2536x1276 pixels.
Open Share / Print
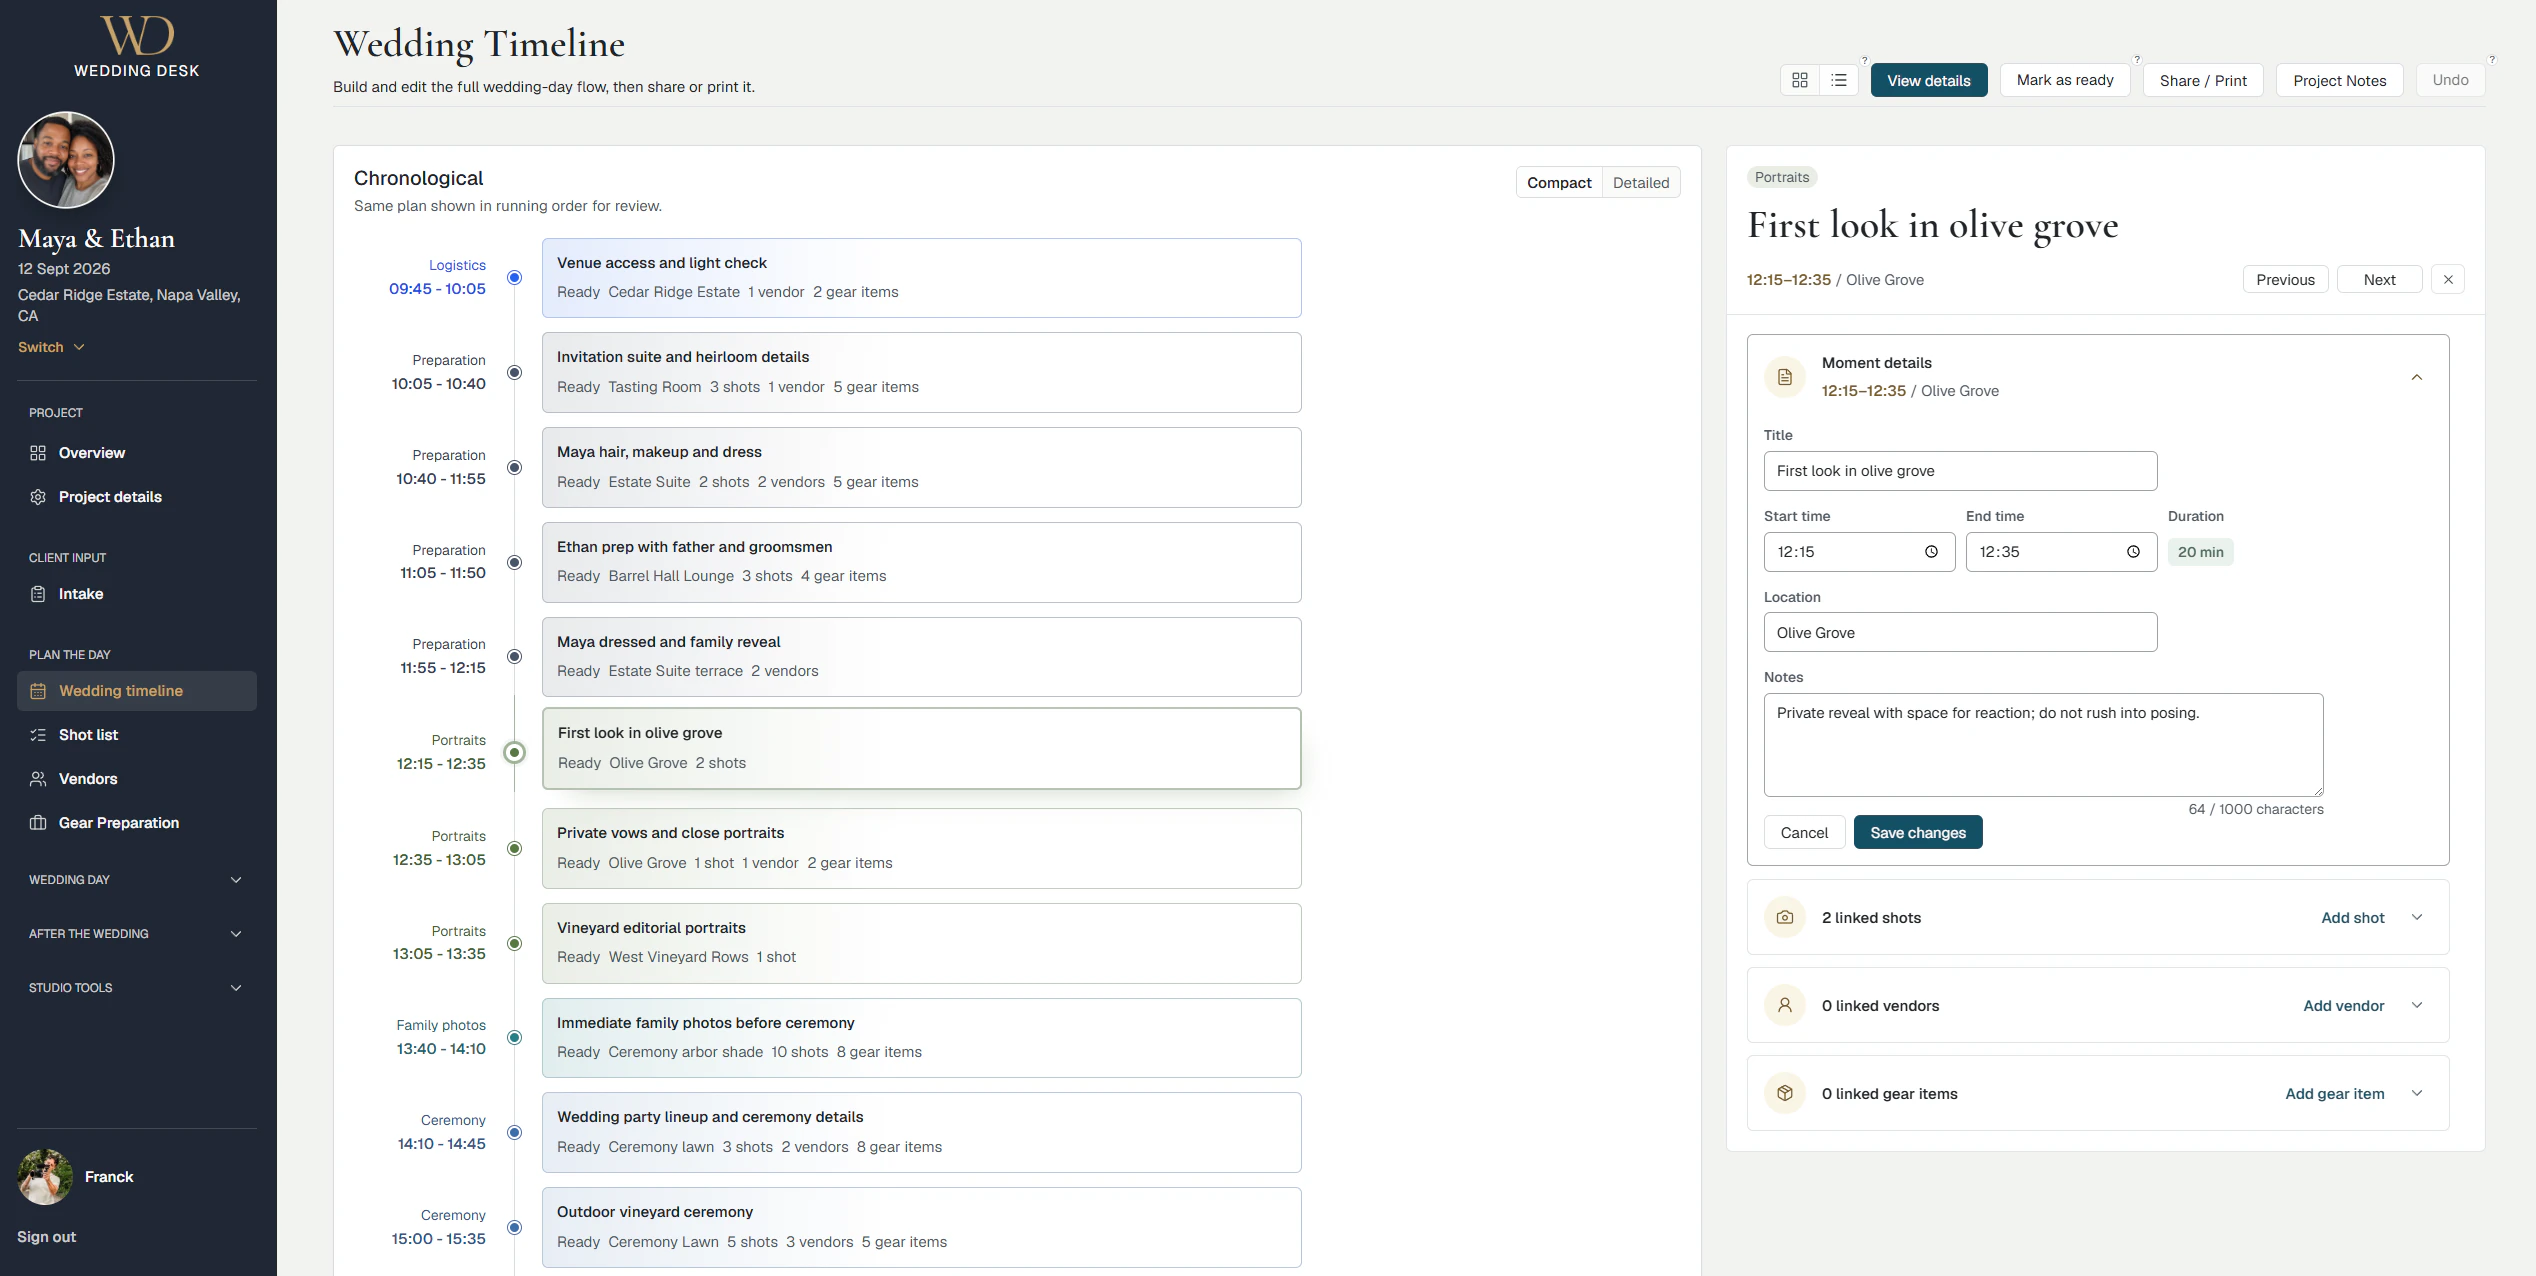pyautogui.click(x=2203, y=80)
